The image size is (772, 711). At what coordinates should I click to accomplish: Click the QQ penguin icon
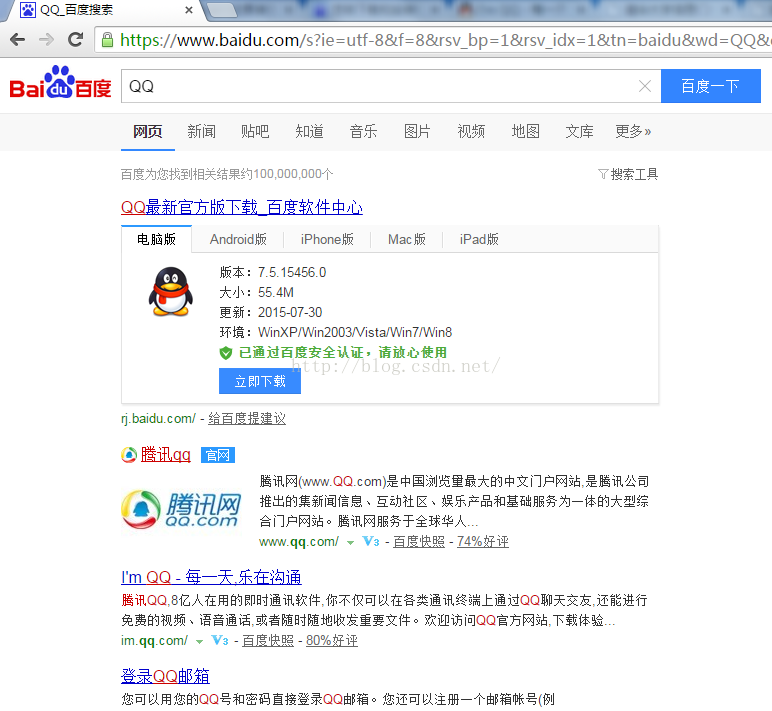point(170,291)
